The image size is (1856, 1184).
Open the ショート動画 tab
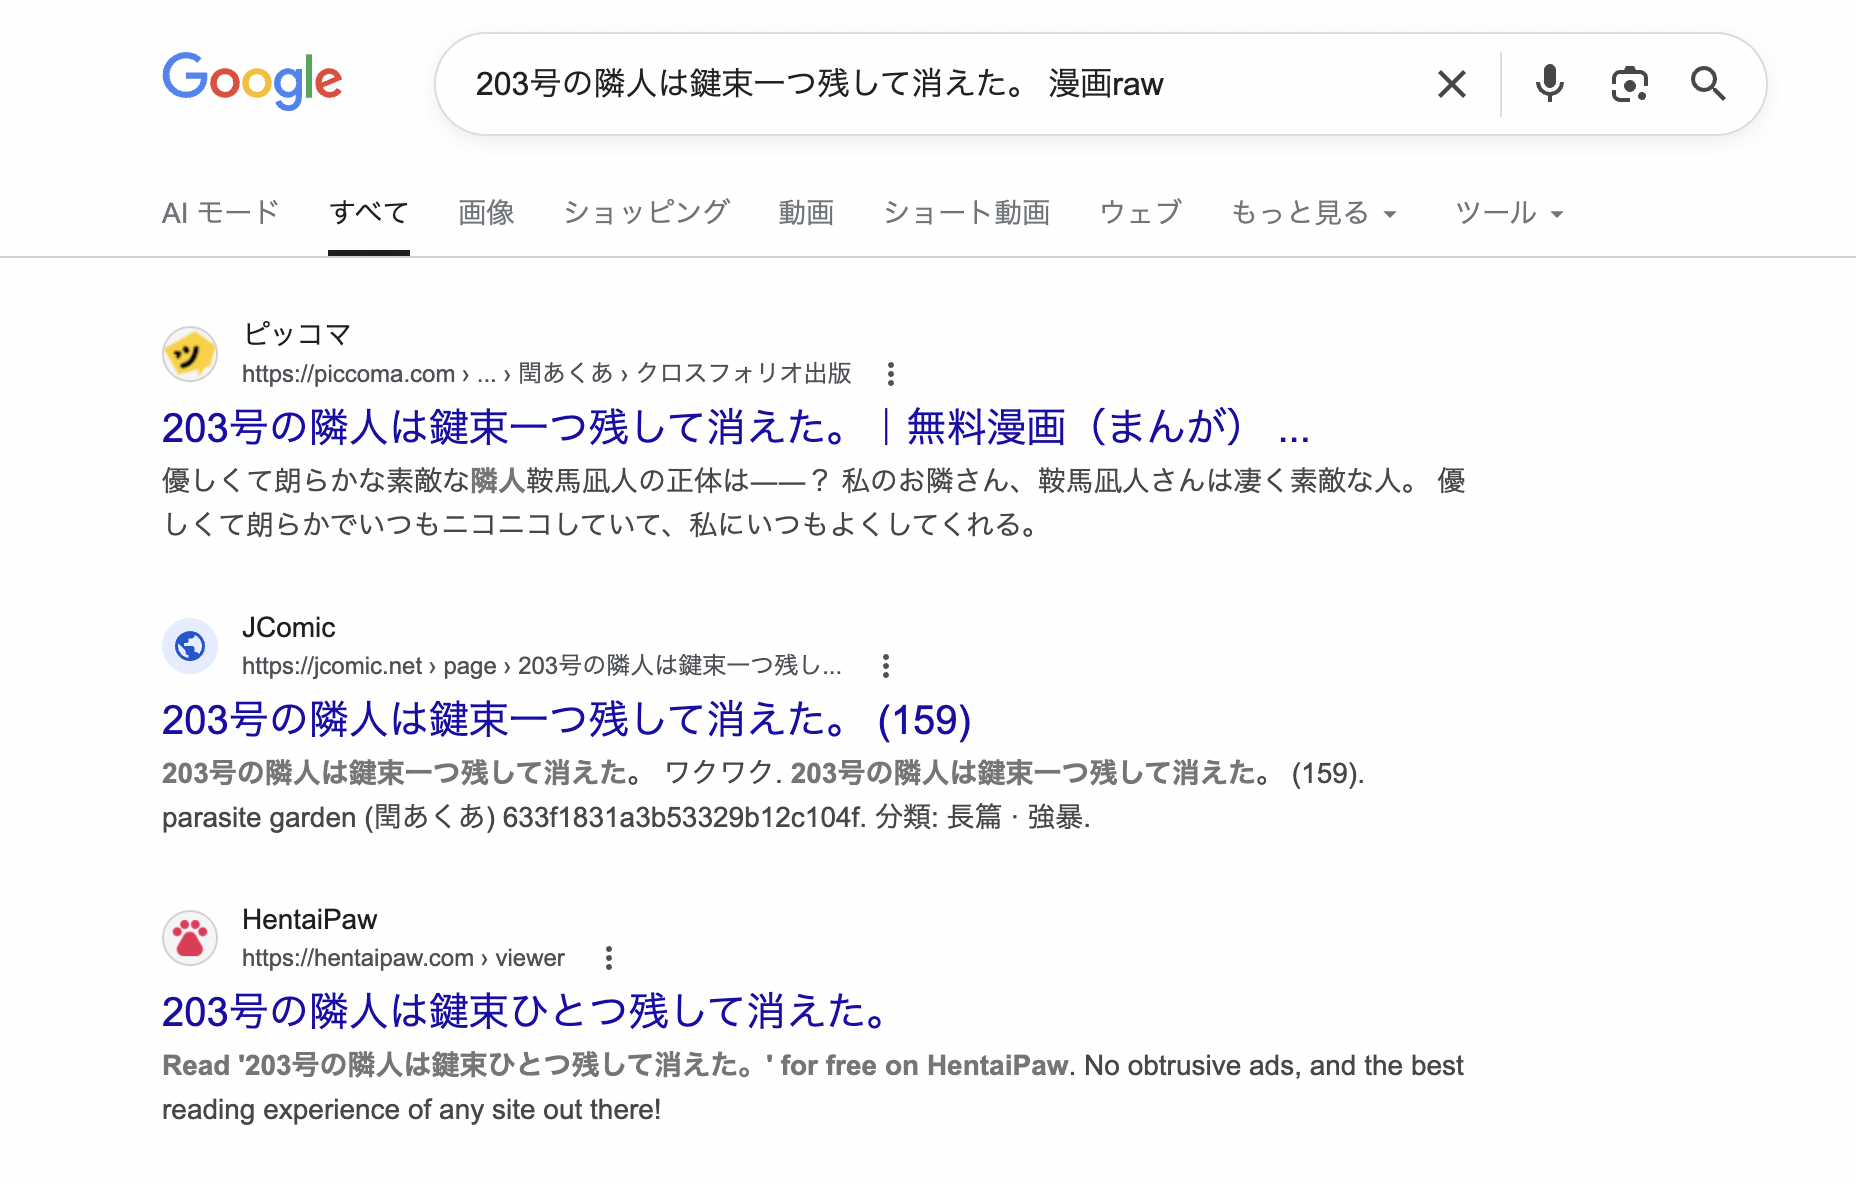click(x=967, y=212)
